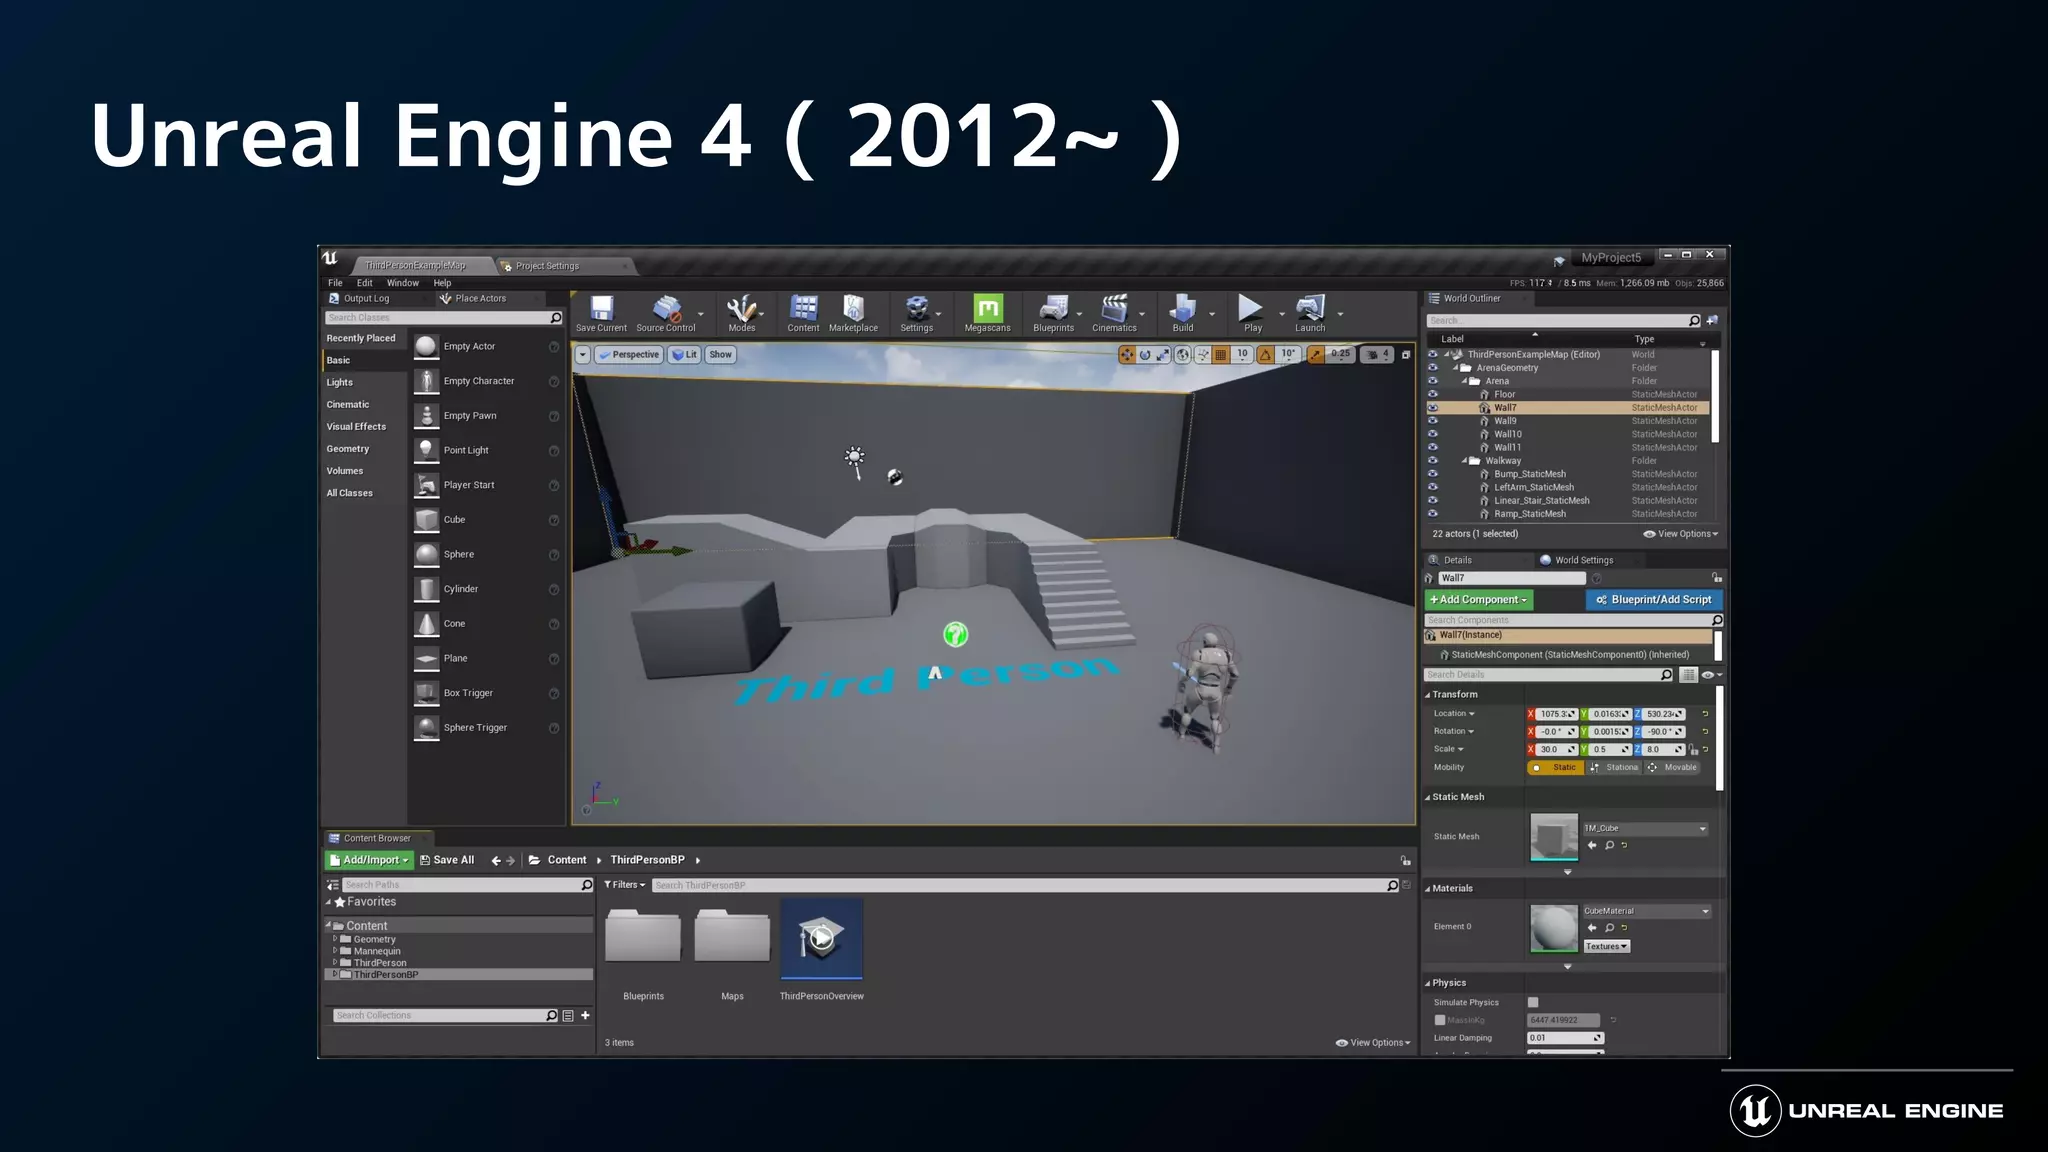
Task: Set mobility to Static
Action: [x=1555, y=767]
